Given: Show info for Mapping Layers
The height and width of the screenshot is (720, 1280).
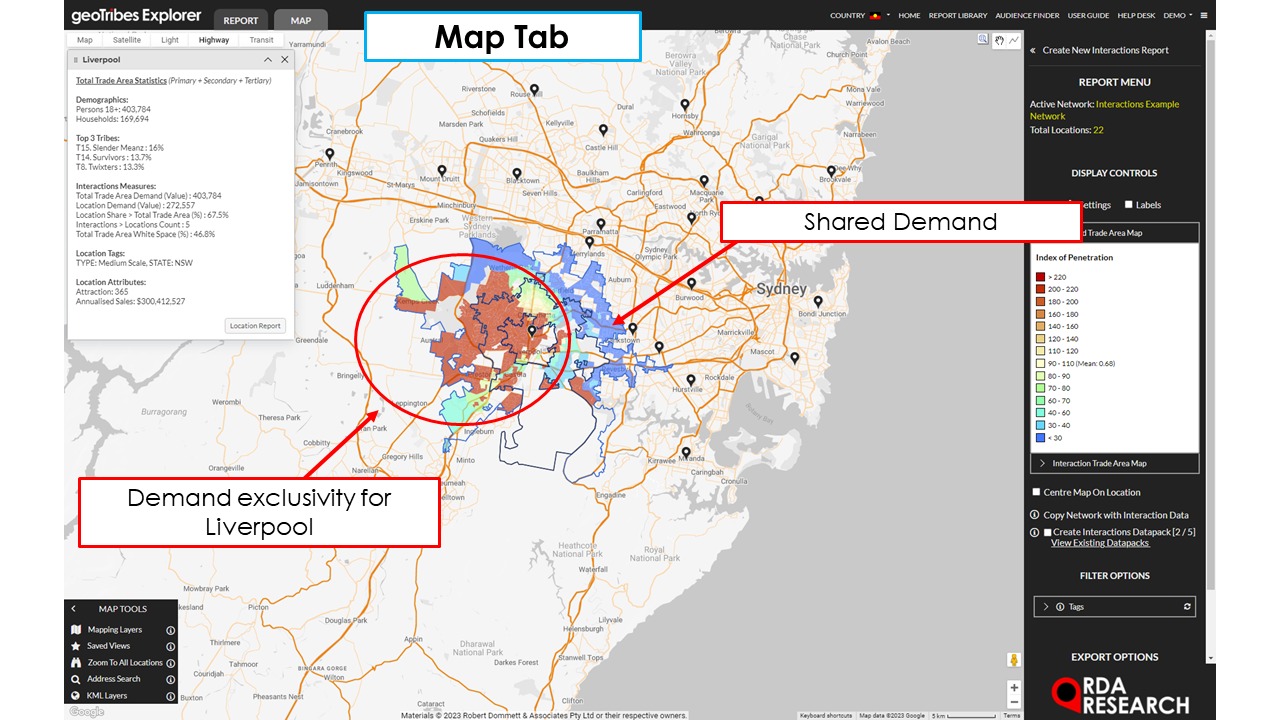Looking at the screenshot, I should (x=170, y=630).
